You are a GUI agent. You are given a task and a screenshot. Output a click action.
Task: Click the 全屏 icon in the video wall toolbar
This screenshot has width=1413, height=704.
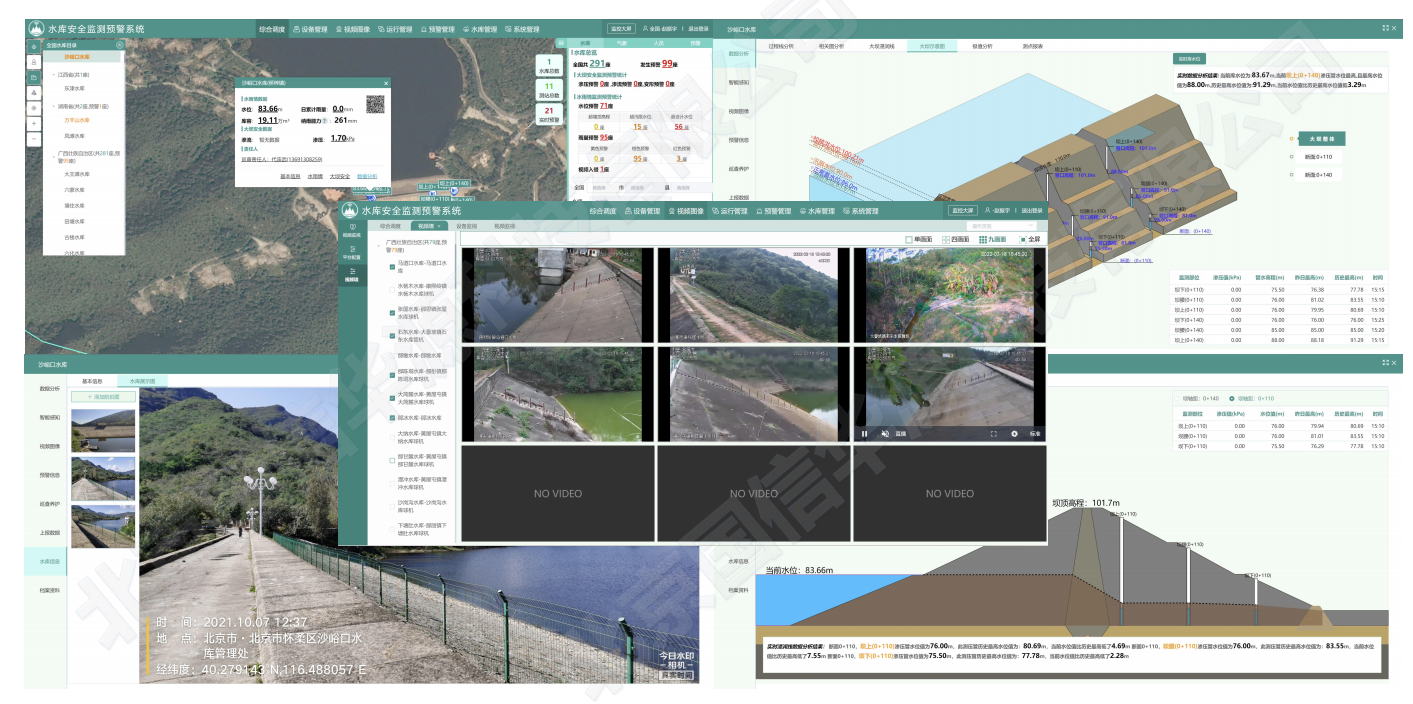pyautogui.click(x=1023, y=240)
